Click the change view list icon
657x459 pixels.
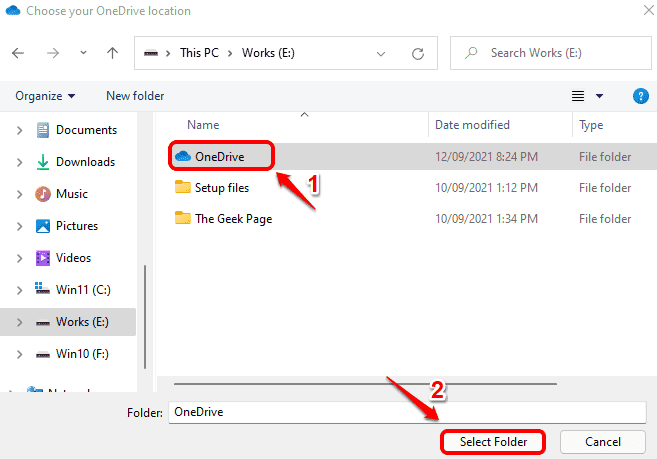pyautogui.click(x=578, y=96)
